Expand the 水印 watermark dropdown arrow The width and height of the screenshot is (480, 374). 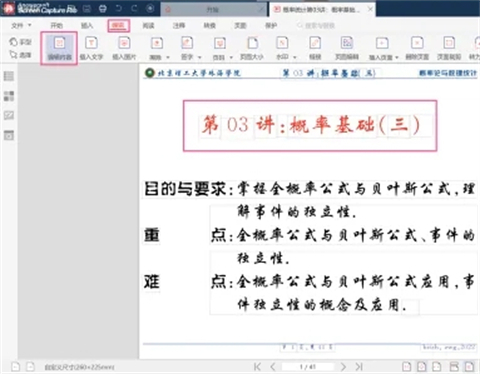coord(295,57)
